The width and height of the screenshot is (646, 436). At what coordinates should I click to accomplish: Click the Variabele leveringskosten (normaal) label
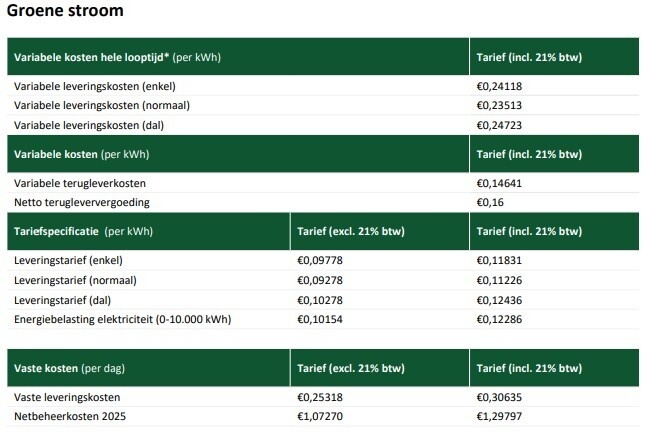(101, 106)
